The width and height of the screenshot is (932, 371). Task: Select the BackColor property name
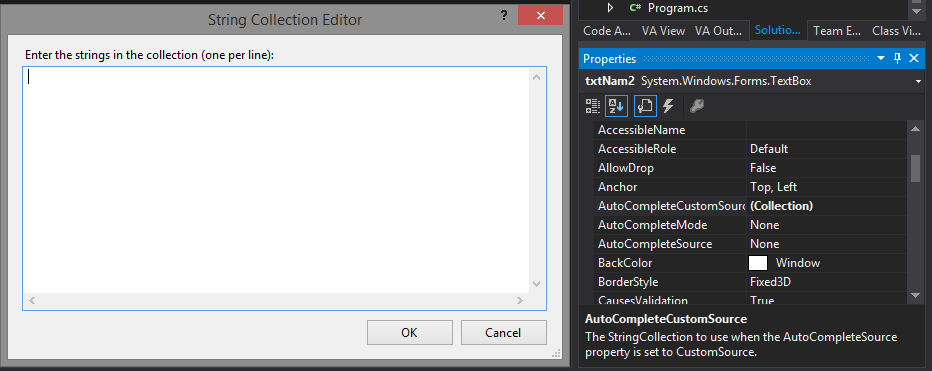tap(625, 263)
